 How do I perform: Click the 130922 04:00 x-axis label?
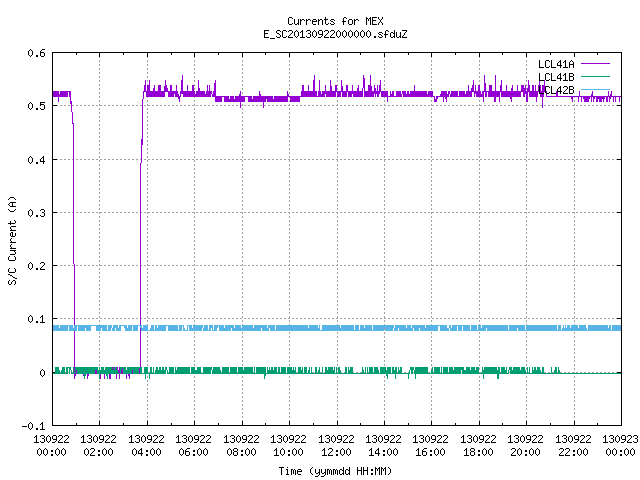click(146, 446)
